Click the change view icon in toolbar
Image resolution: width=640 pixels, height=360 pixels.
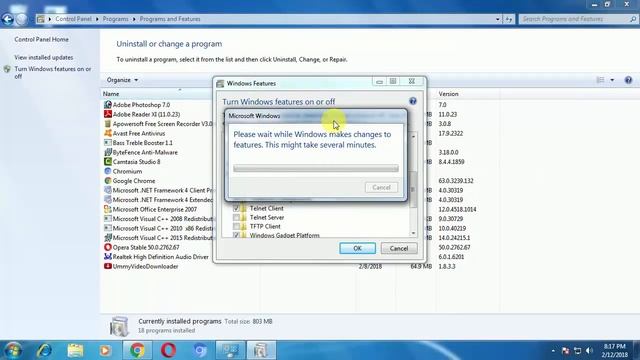click(x=600, y=80)
